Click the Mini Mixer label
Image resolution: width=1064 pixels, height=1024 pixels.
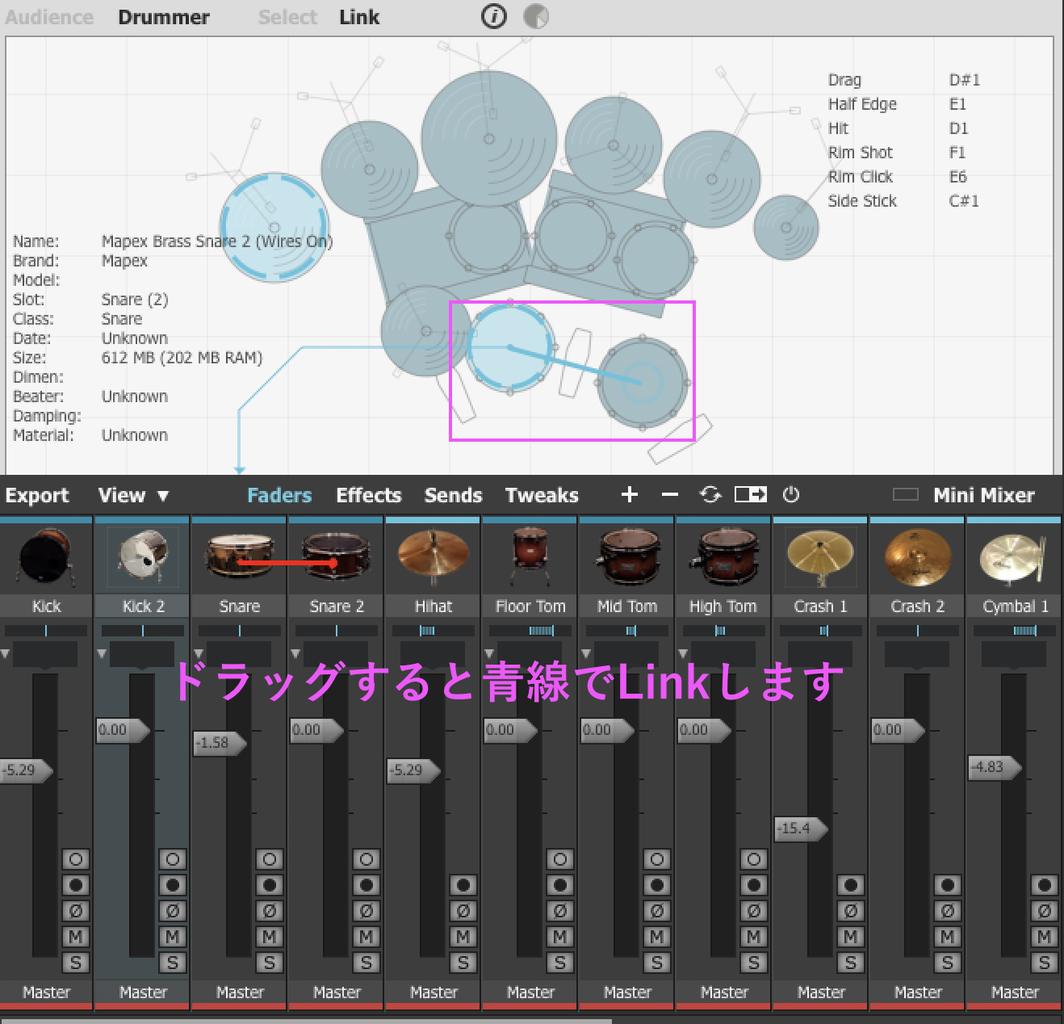[x=983, y=495]
